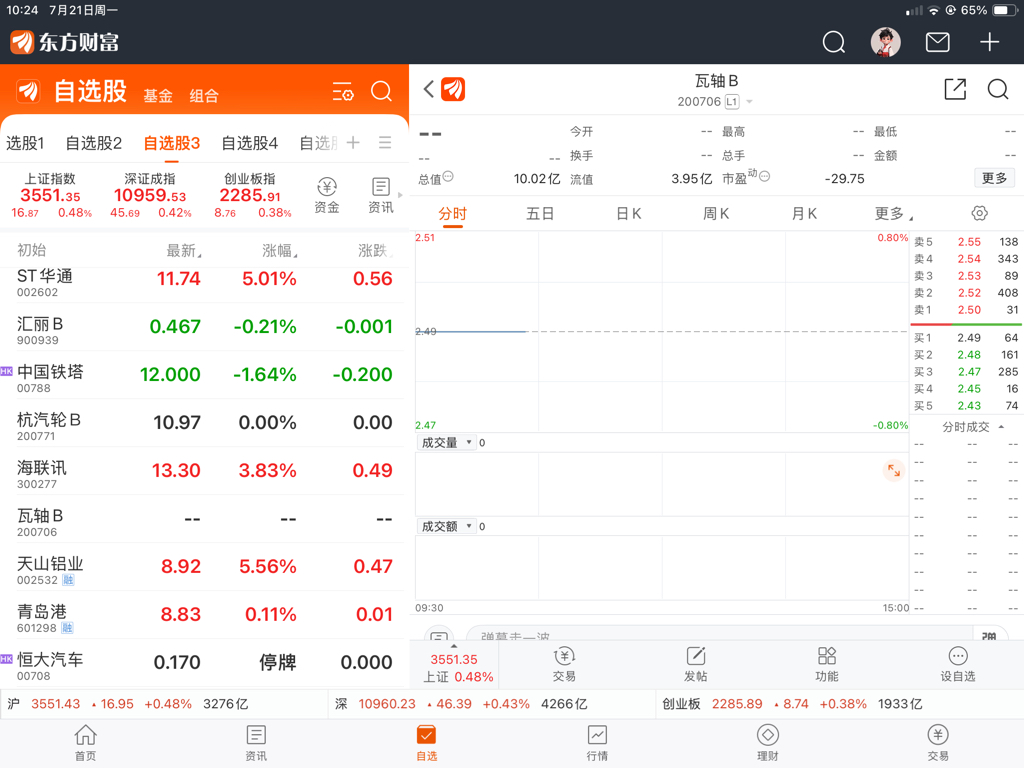1024x768 pixels.
Task: Expand the L1 stock code dropdown
Action: (748, 102)
